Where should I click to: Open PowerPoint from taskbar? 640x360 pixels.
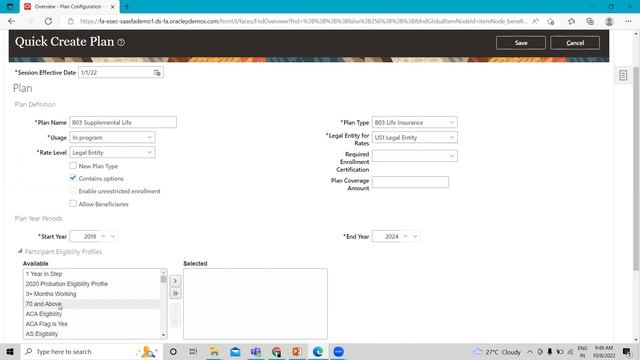tap(297, 351)
